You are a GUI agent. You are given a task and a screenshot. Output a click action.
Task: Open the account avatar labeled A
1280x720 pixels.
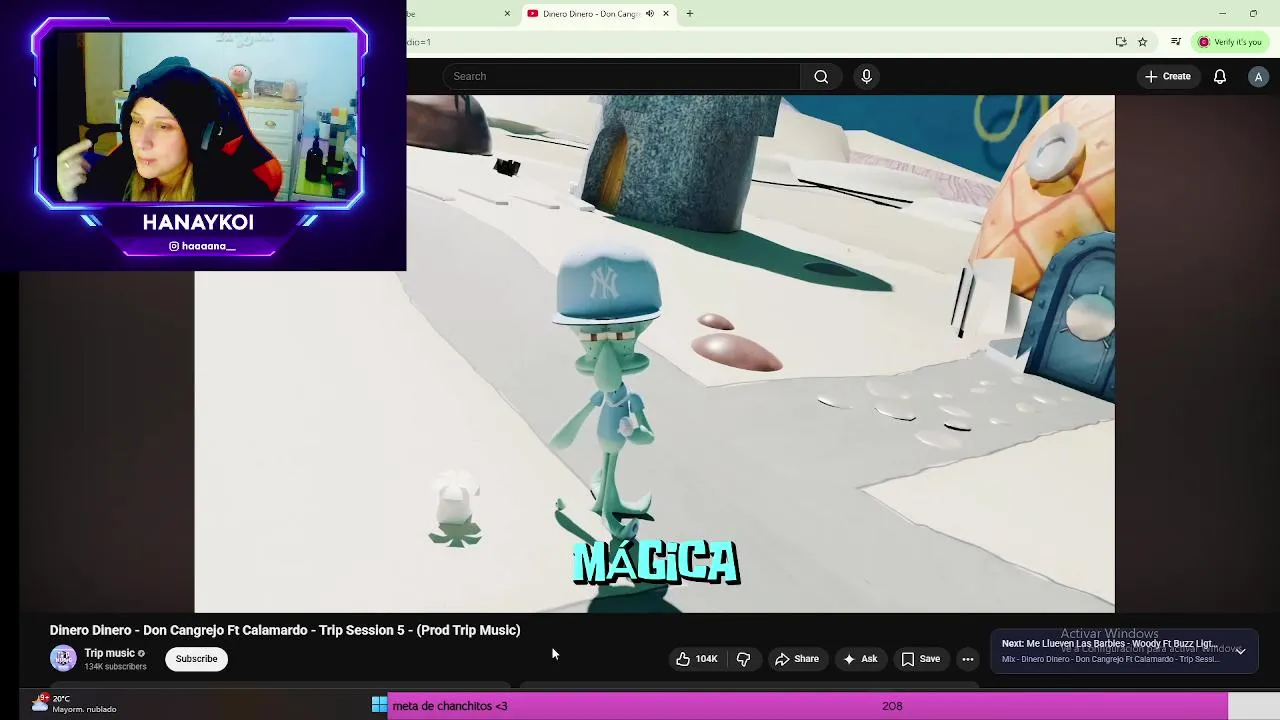point(1258,76)
